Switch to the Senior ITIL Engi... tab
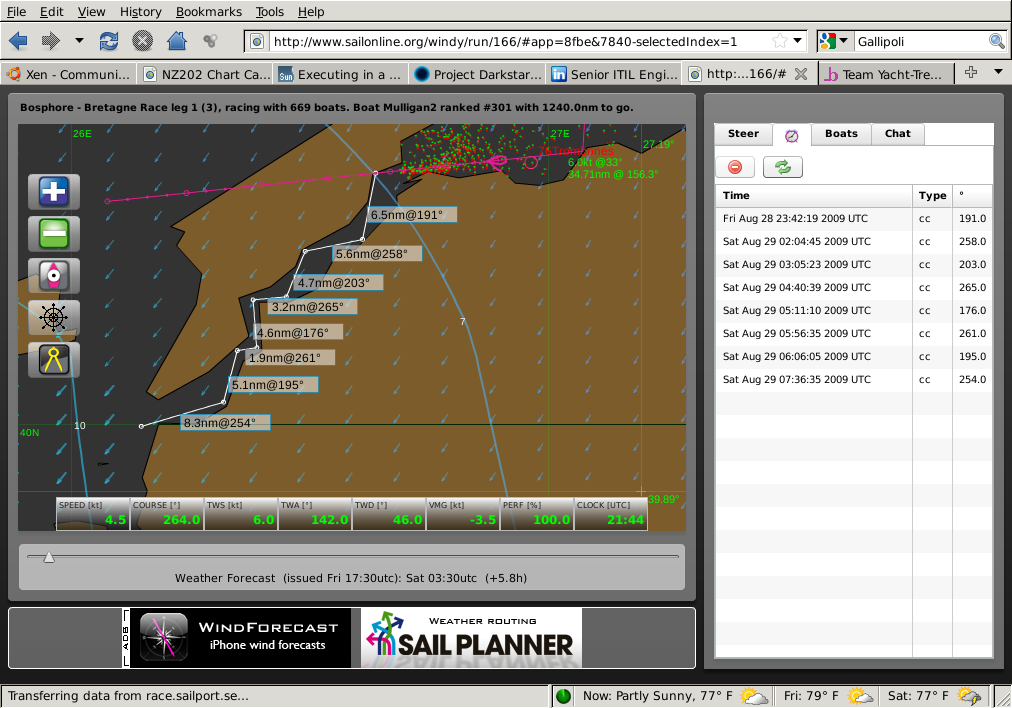The image size is (1012, 708). coord(614,74)
